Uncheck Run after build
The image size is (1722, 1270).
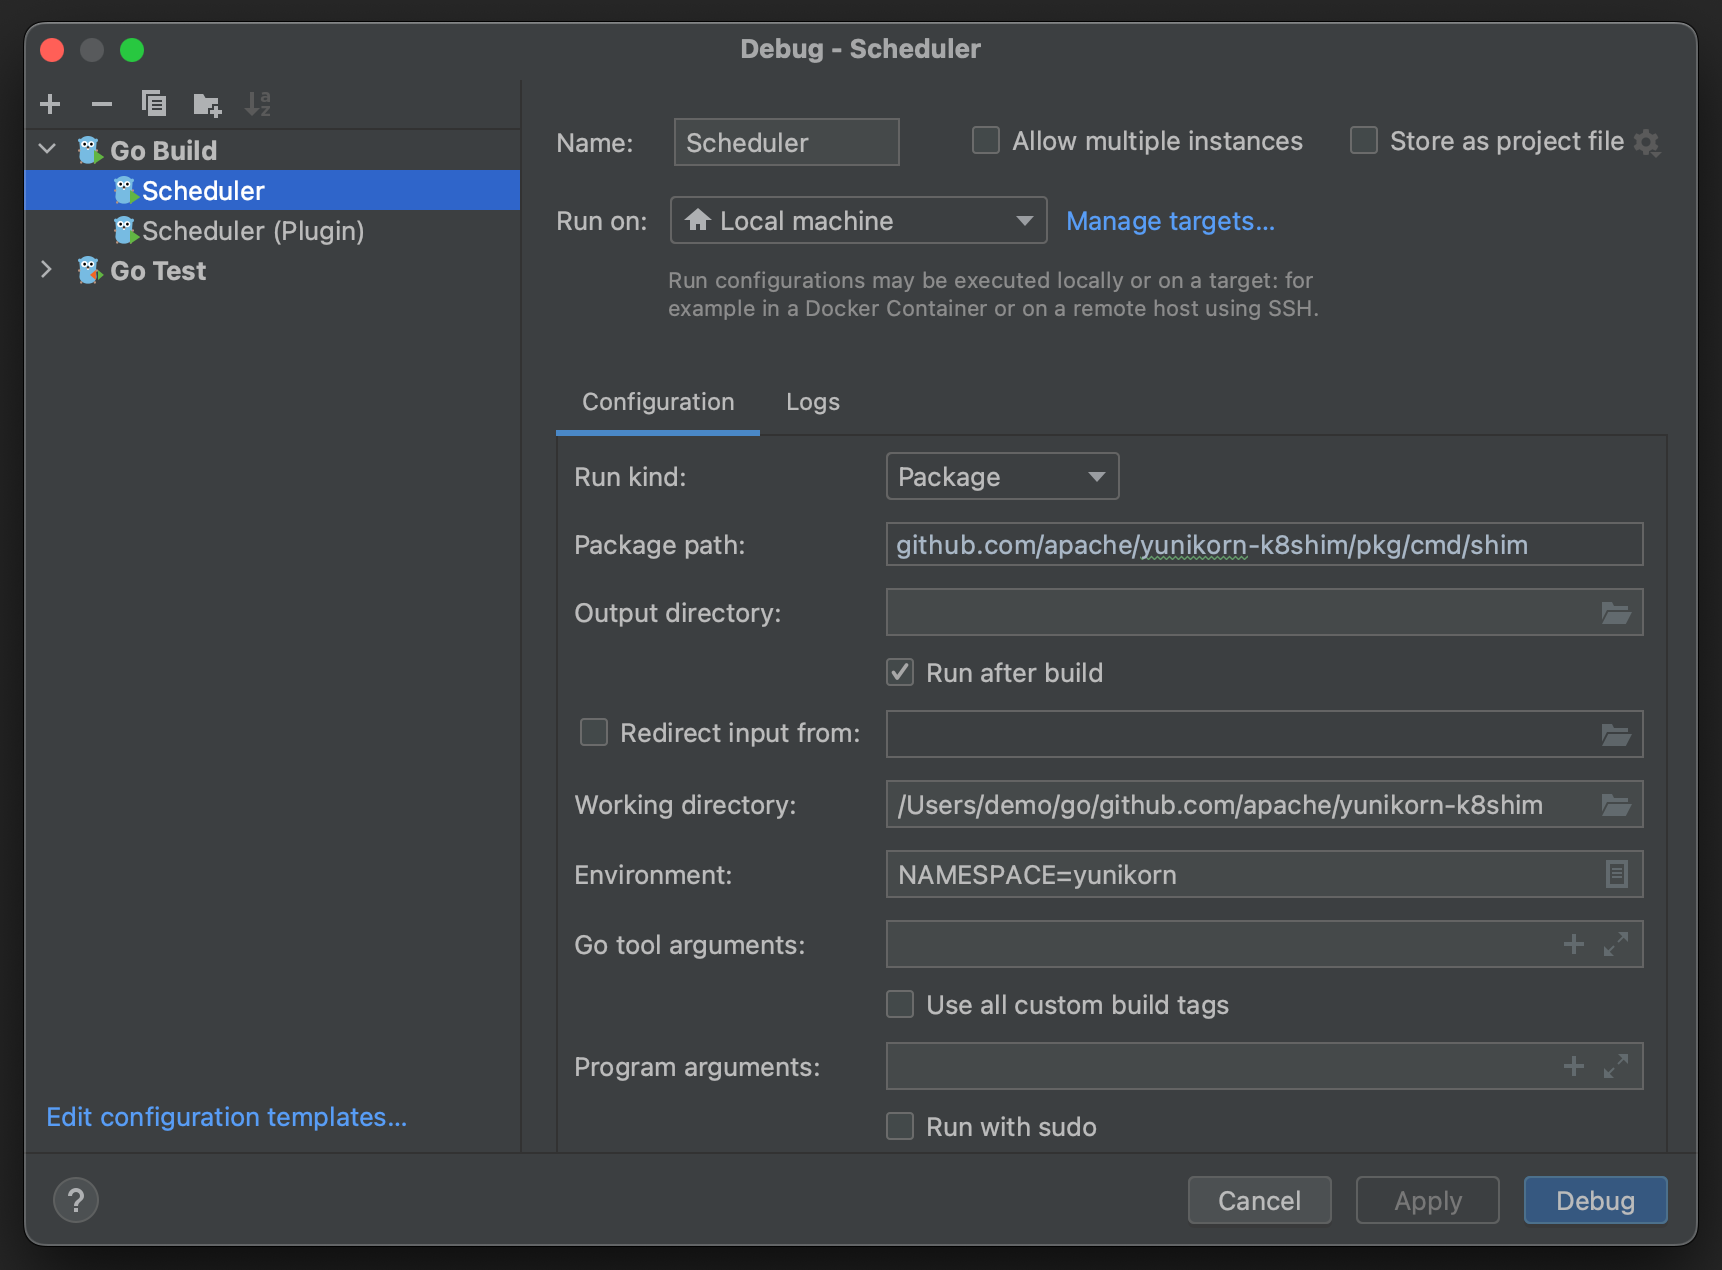click(900, 673)
